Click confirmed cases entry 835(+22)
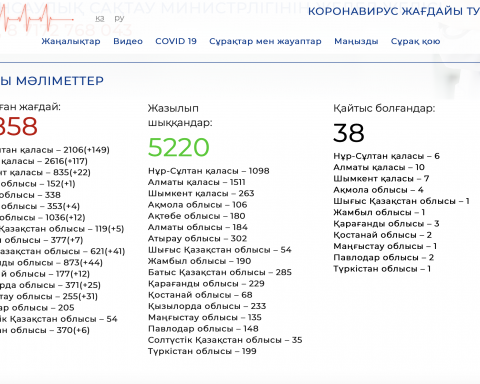The height and width of the screenshot is (384, 480). point(72,172)
